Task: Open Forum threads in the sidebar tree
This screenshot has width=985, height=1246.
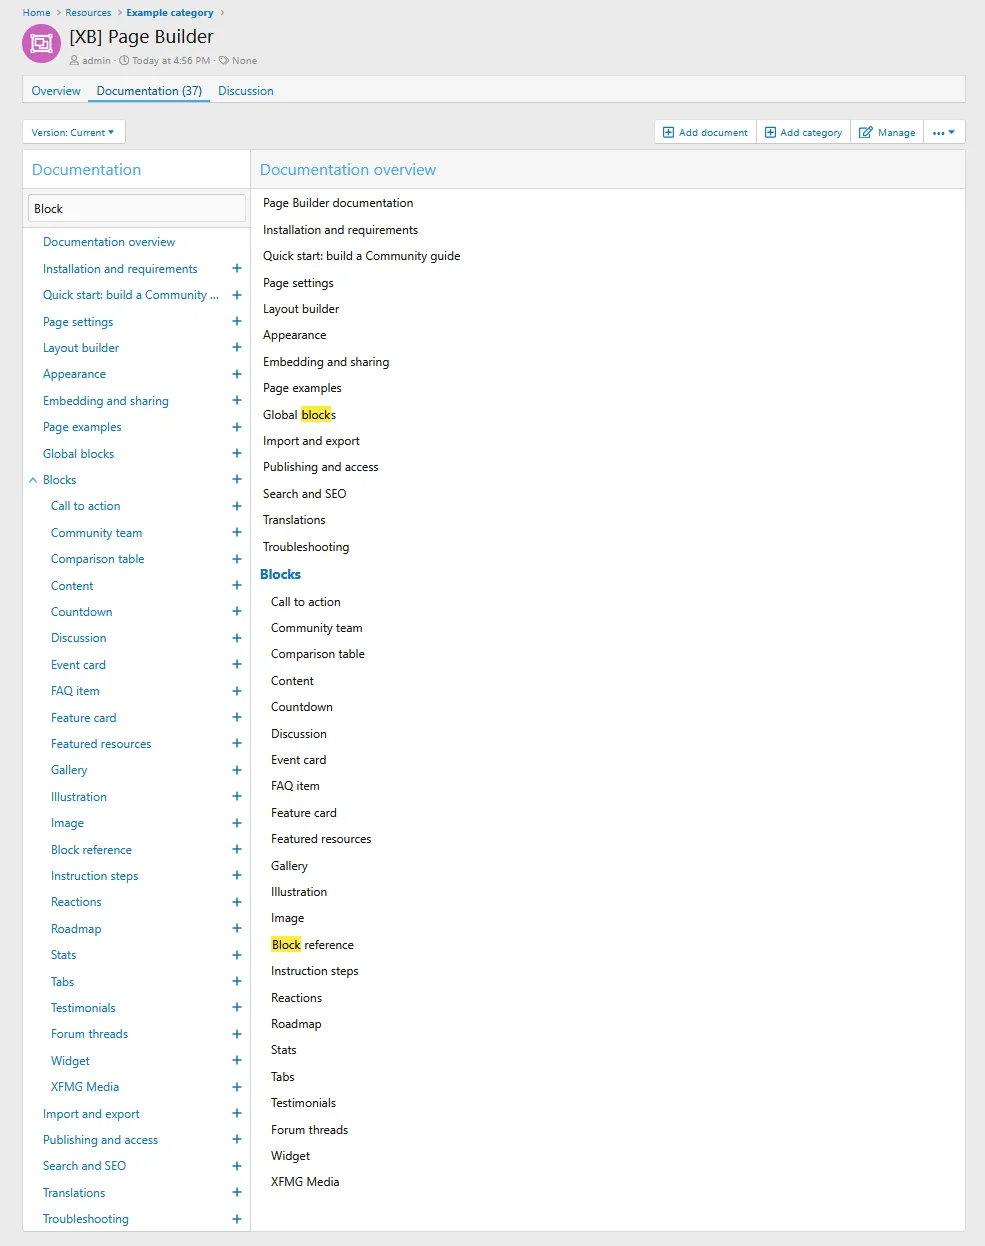Action: (x=90, y=1034)
